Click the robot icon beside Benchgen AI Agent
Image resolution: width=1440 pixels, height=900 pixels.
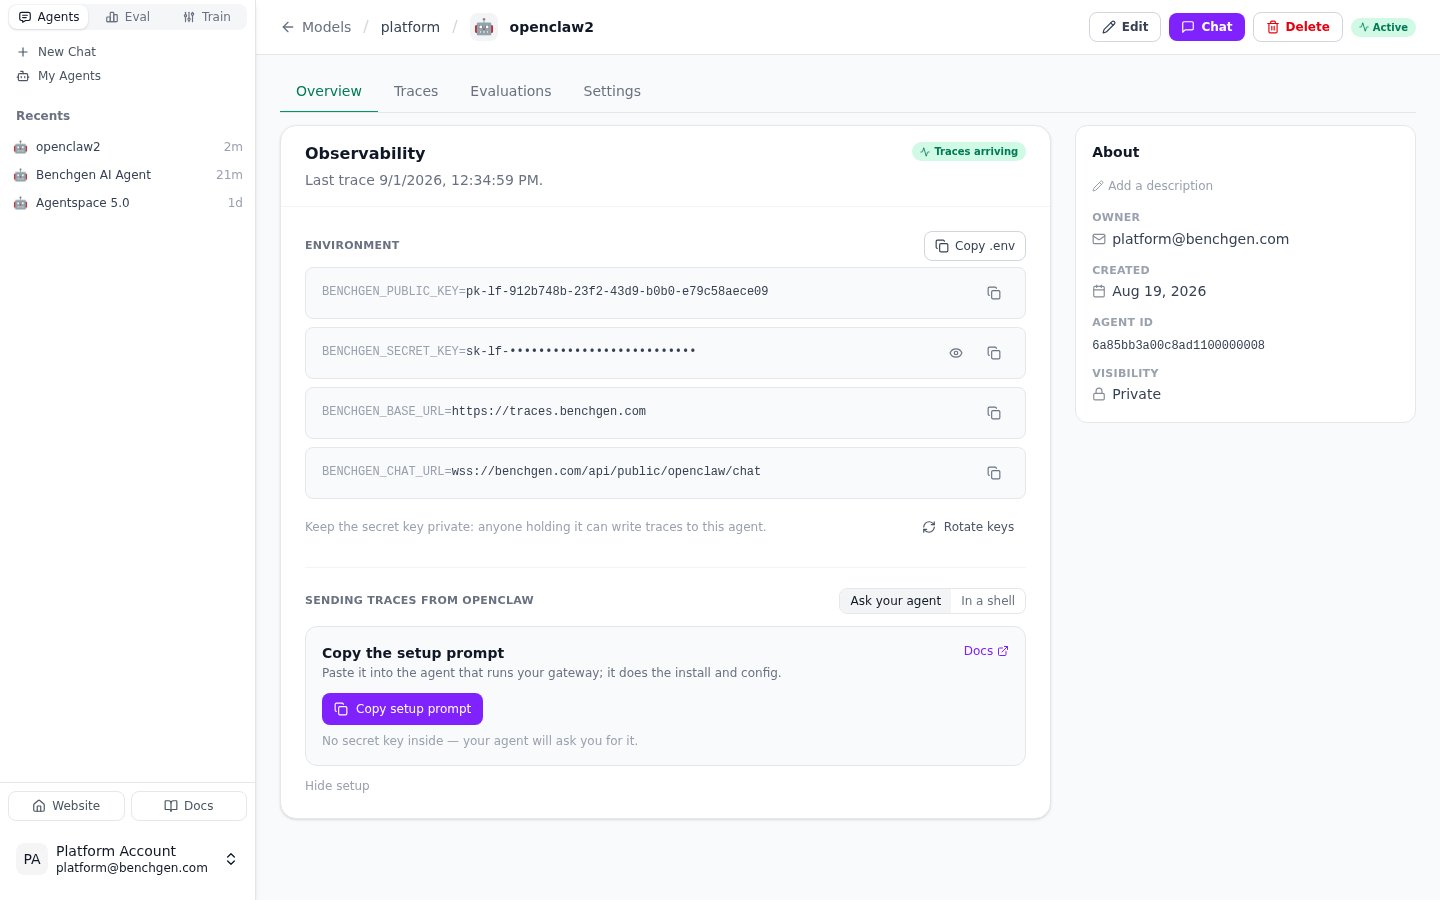tap(20, 175)
